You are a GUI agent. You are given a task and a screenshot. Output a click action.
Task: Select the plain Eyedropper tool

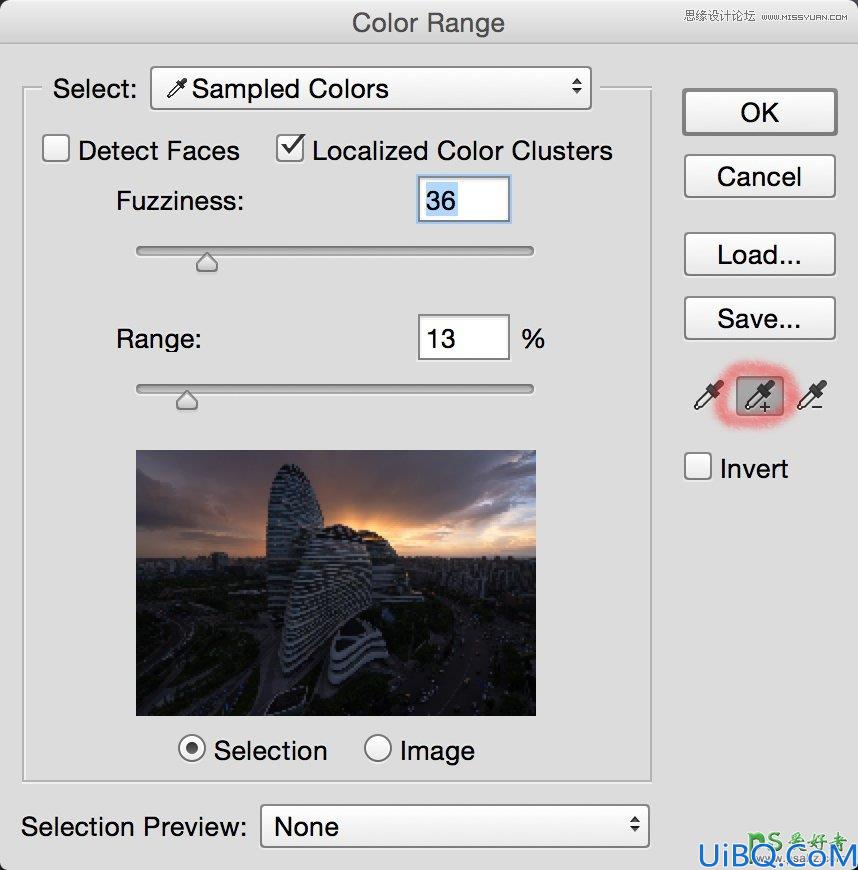click(709, 395)
